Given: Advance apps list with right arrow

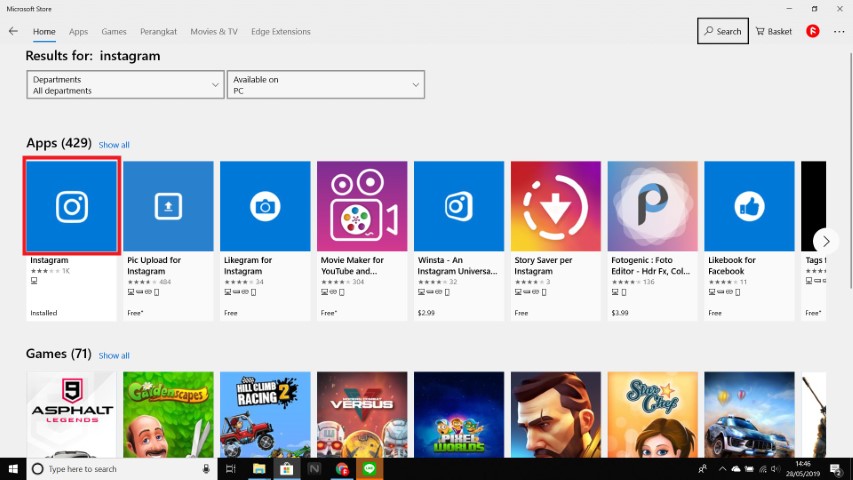Looking at the screenshot, I should coord(825,241).
